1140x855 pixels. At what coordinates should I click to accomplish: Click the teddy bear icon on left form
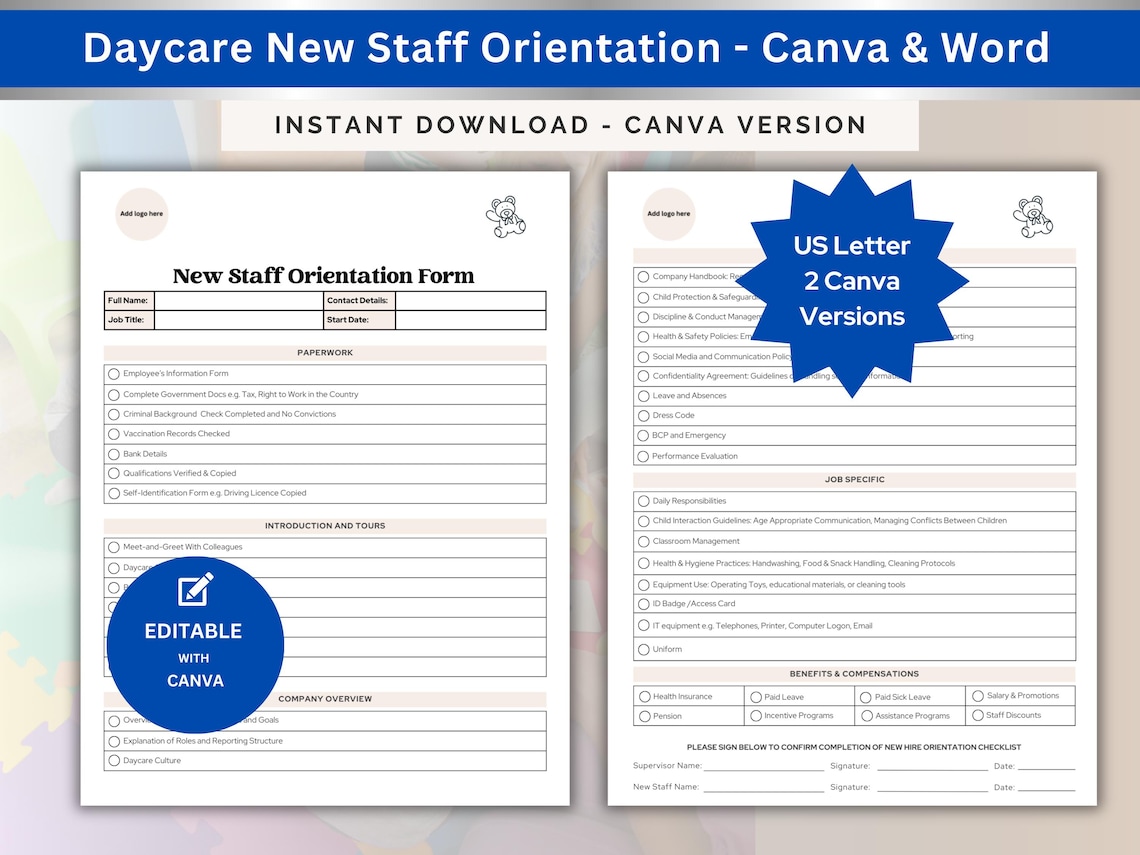505,217
